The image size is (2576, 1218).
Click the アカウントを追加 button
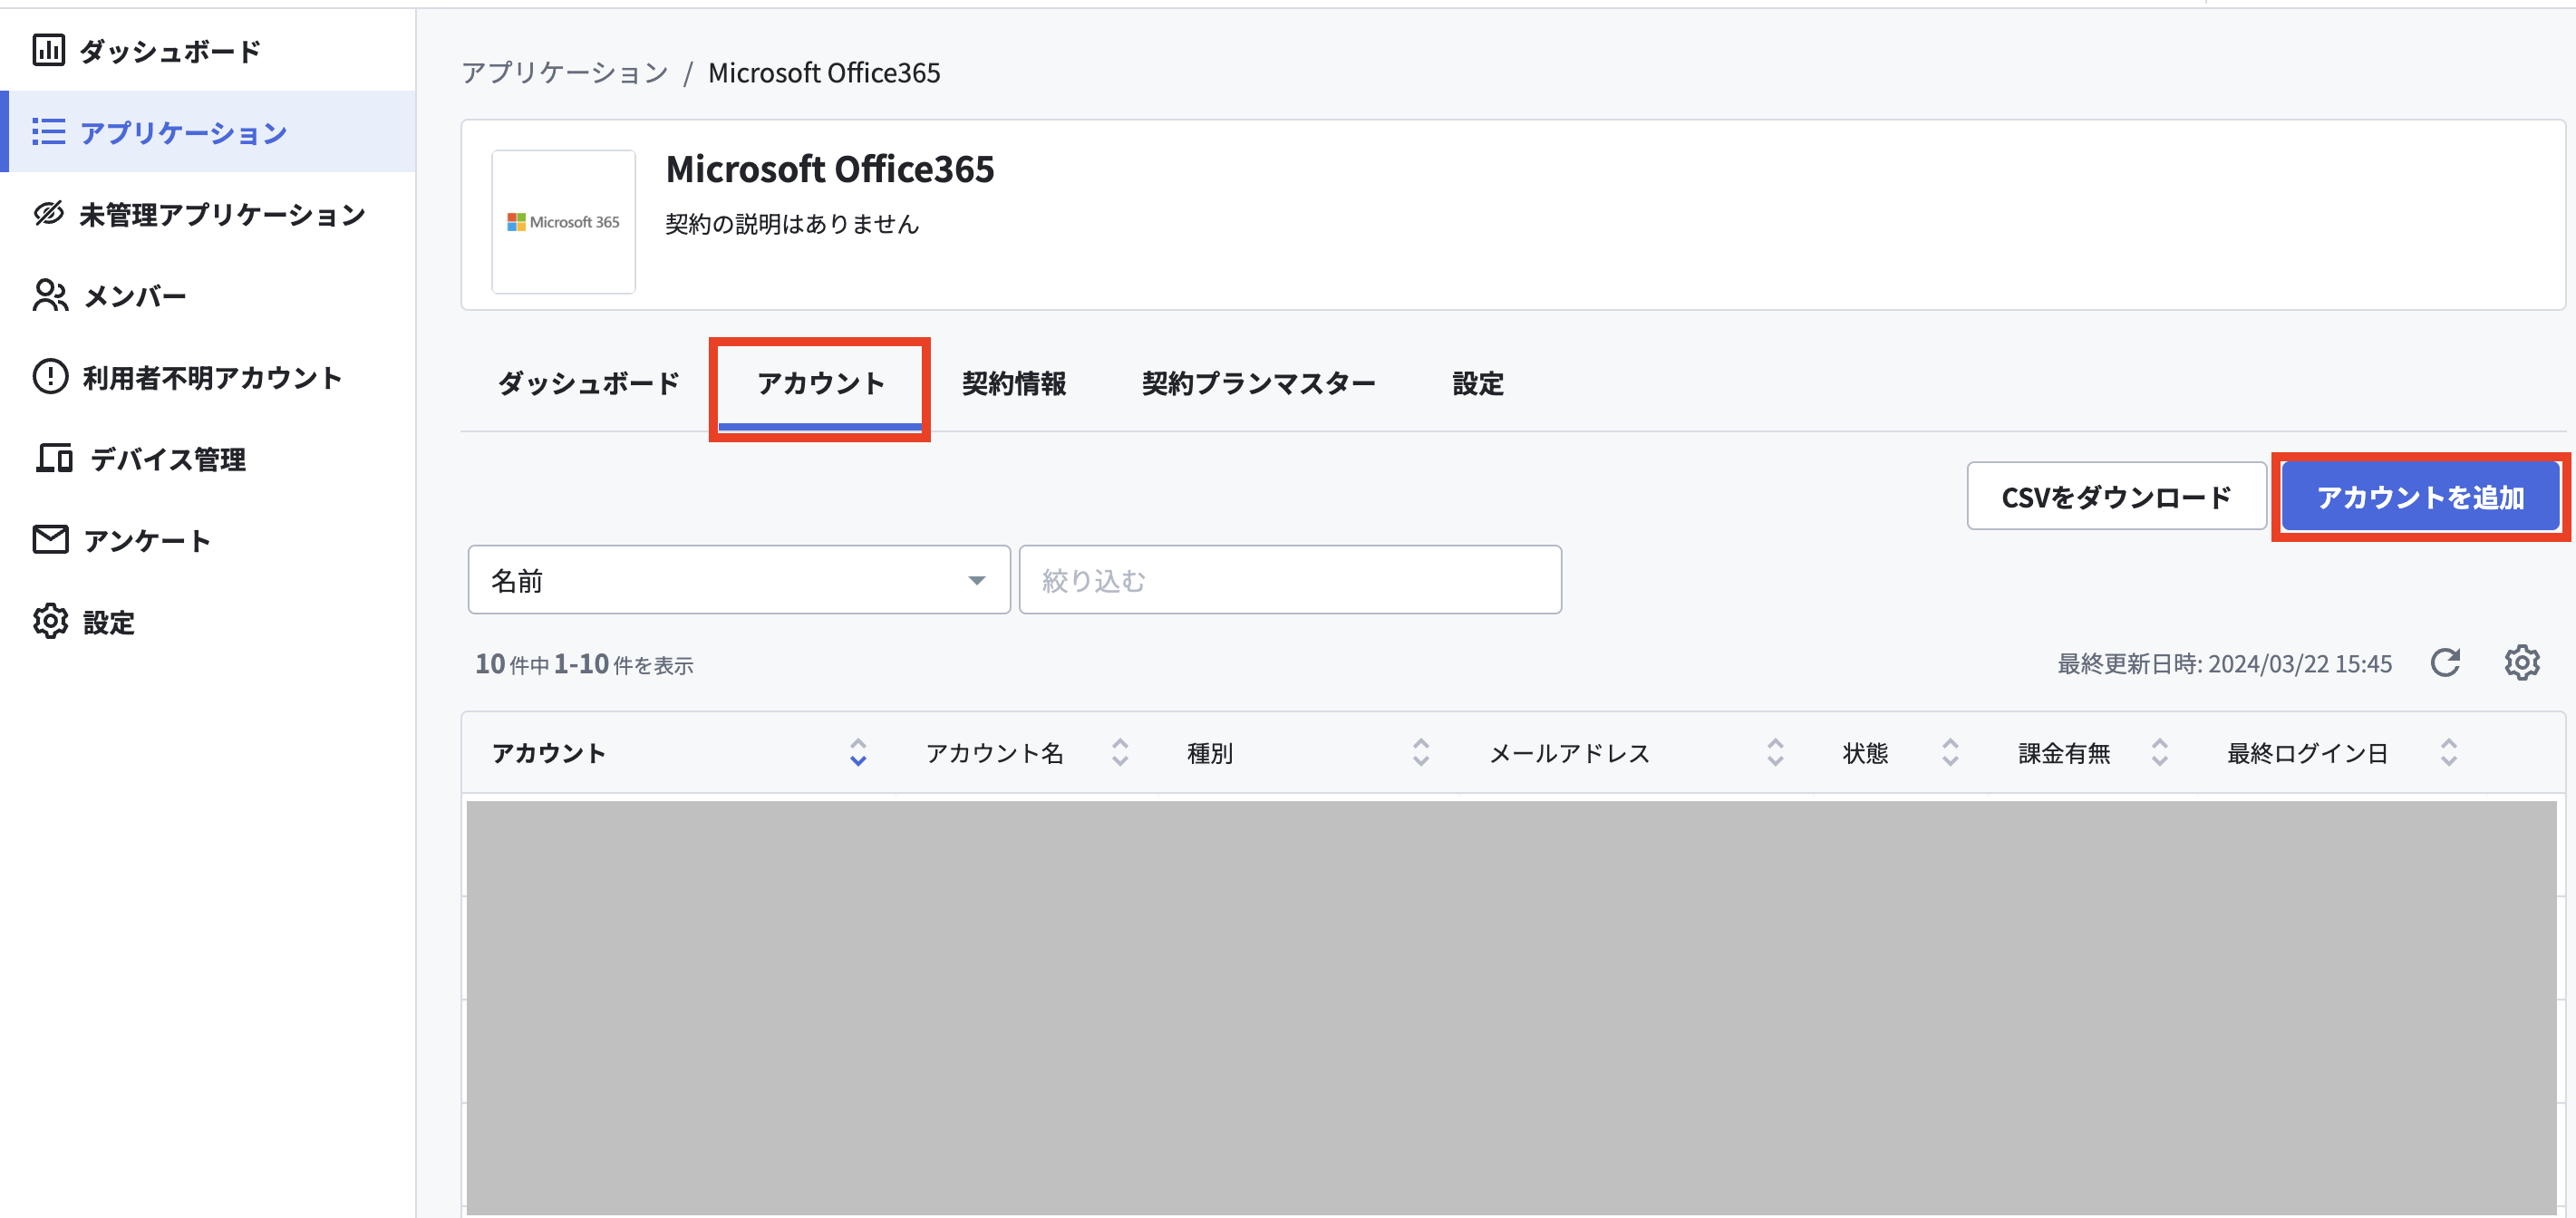[x=2420, y=496]
